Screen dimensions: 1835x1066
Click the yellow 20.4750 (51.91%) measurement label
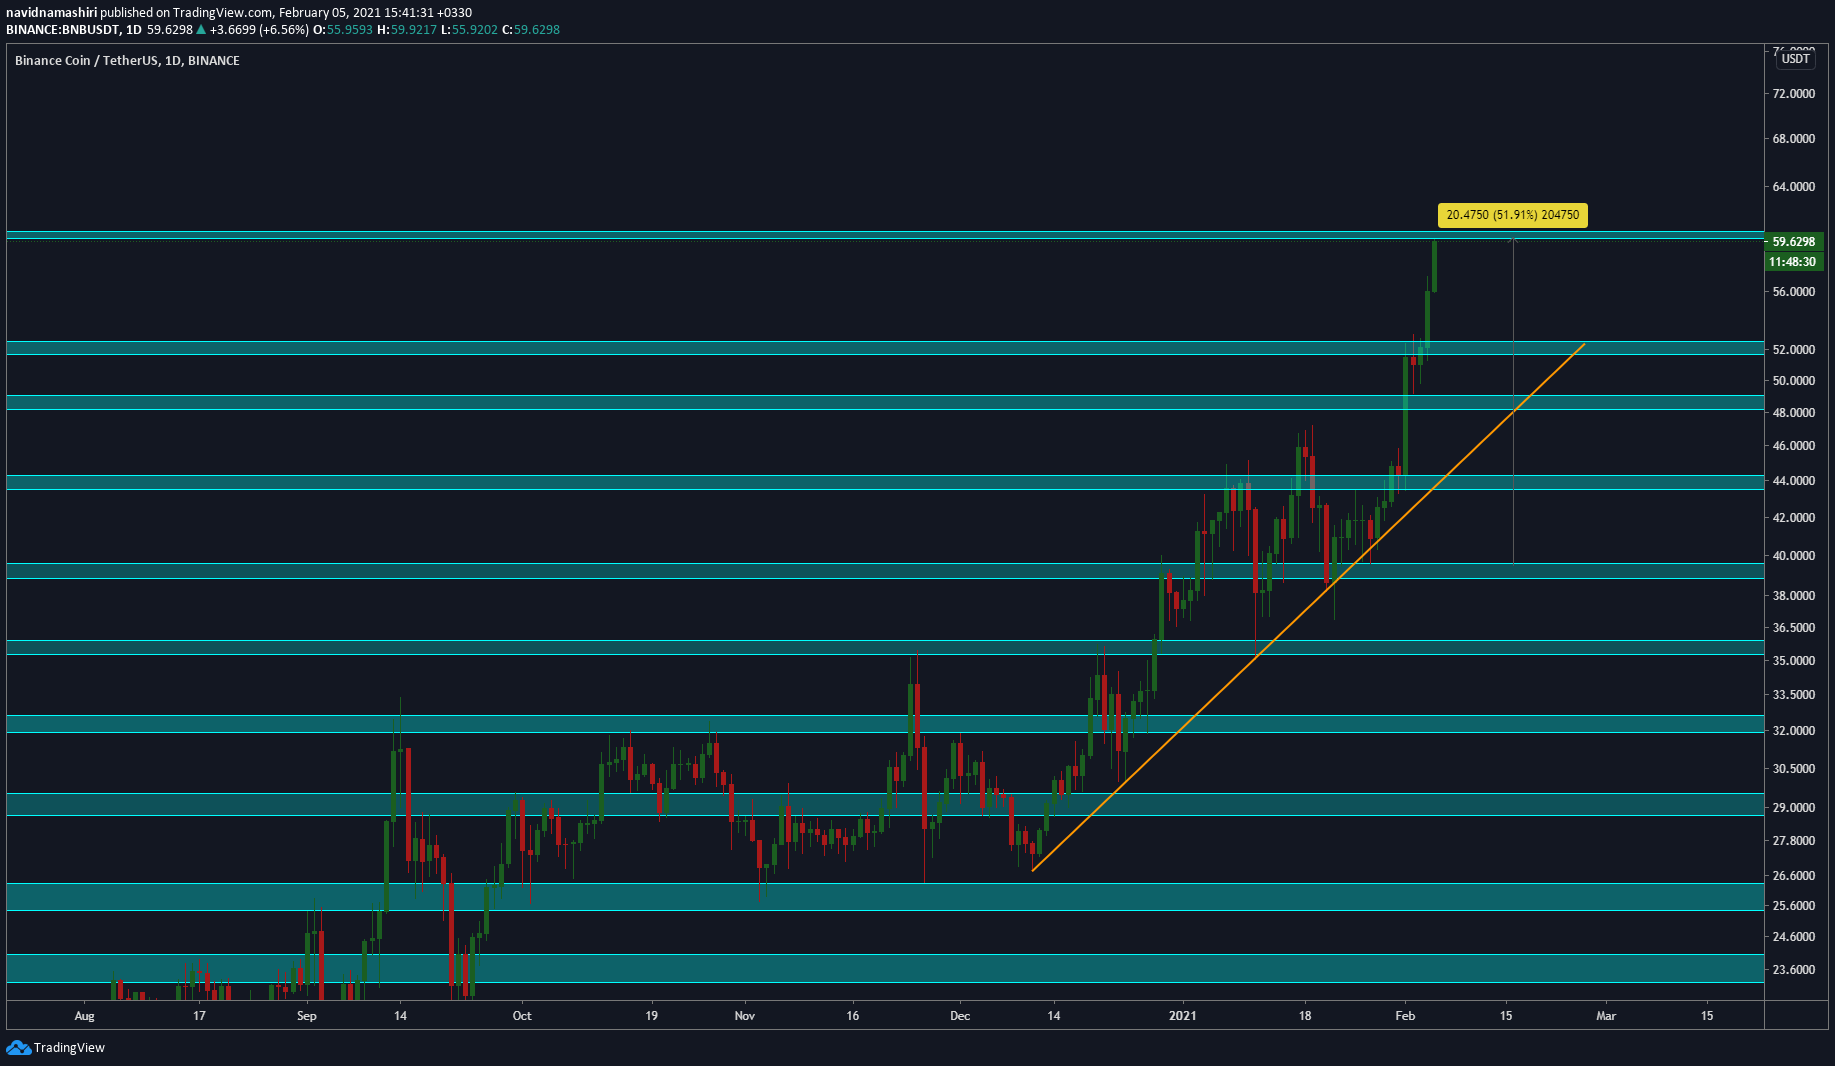(x=1512, y=215)
